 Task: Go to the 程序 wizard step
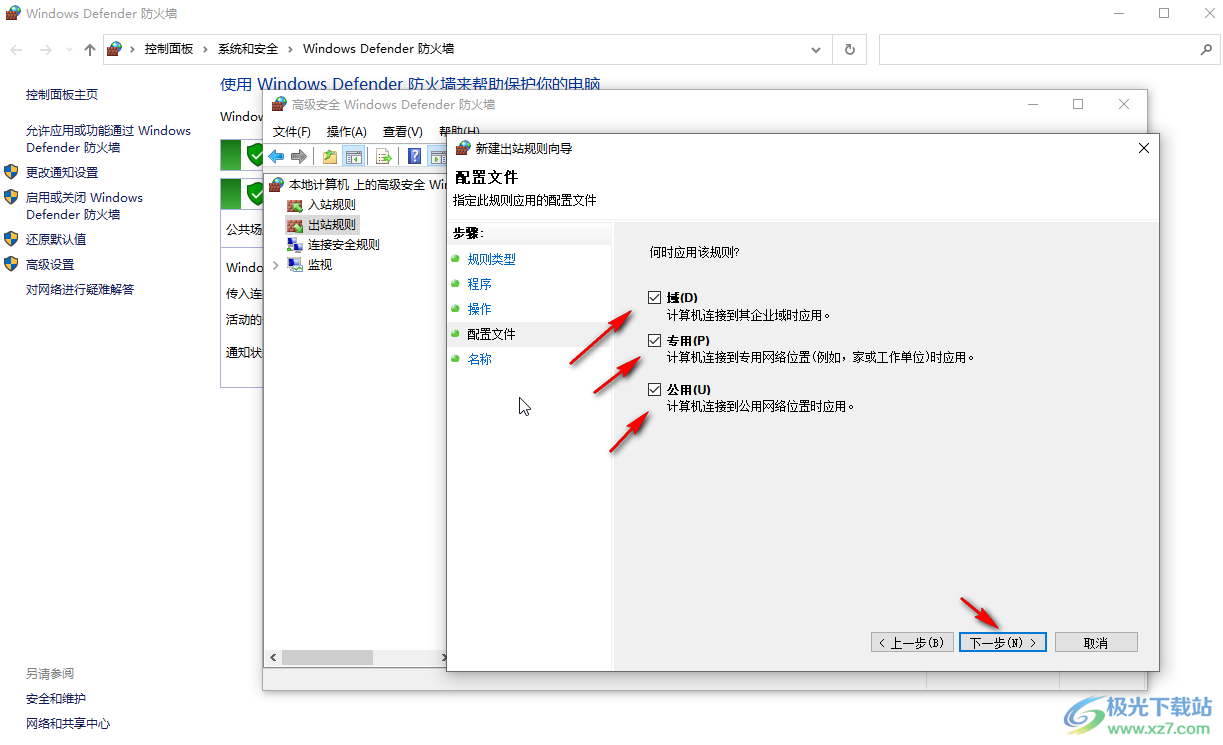[480, 284]
